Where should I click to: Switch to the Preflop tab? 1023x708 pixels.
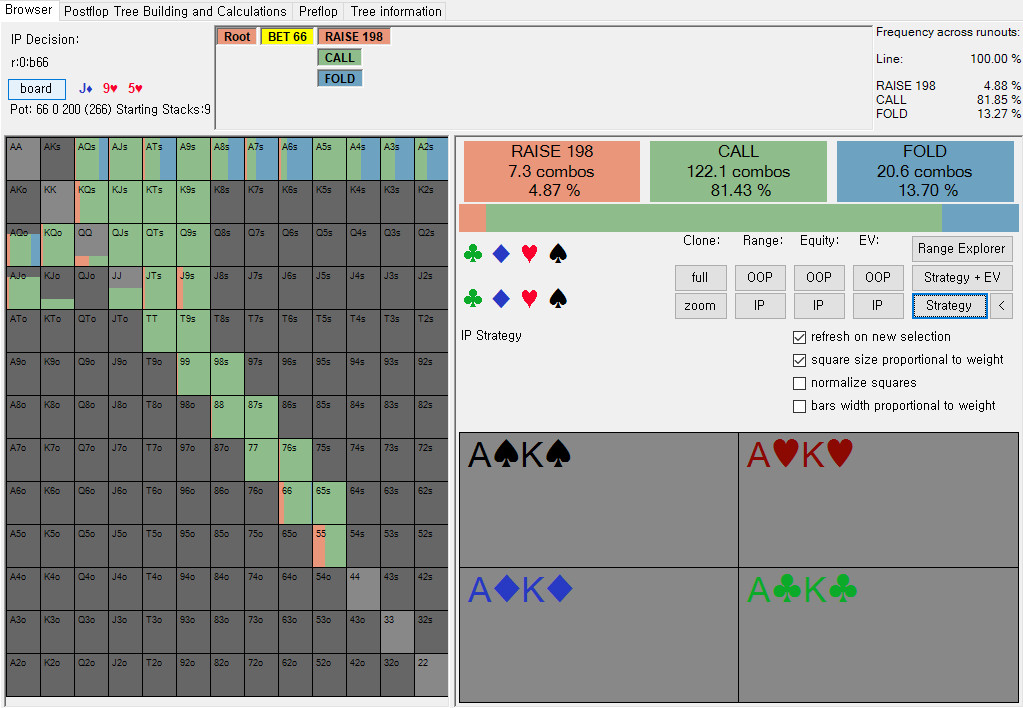tap(318, 12)
